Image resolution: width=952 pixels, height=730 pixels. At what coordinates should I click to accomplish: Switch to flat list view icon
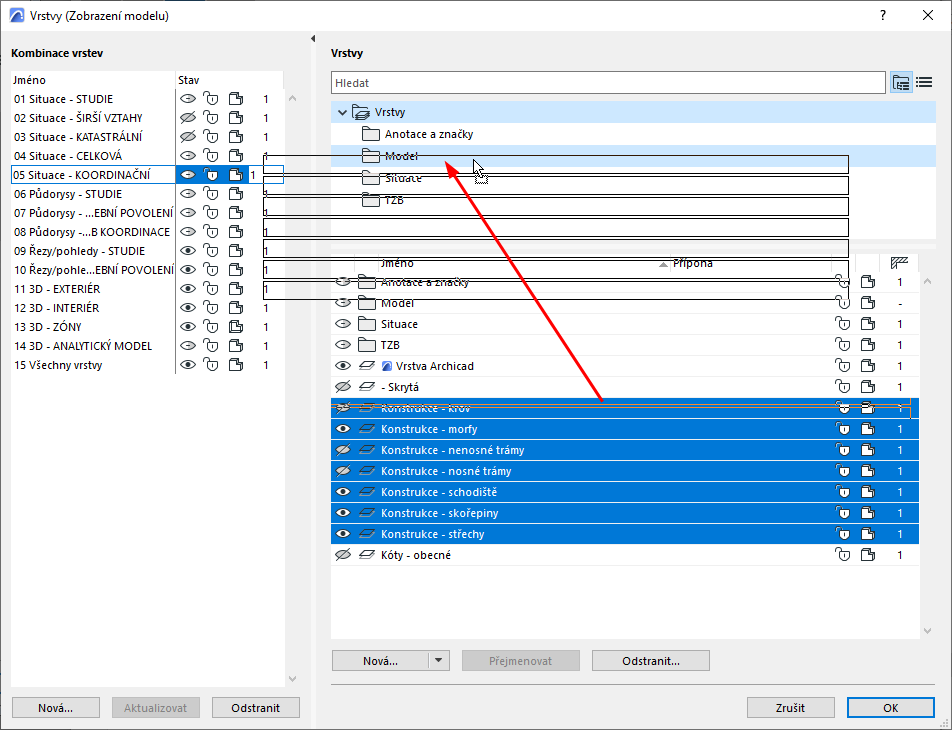coord(924,83)
